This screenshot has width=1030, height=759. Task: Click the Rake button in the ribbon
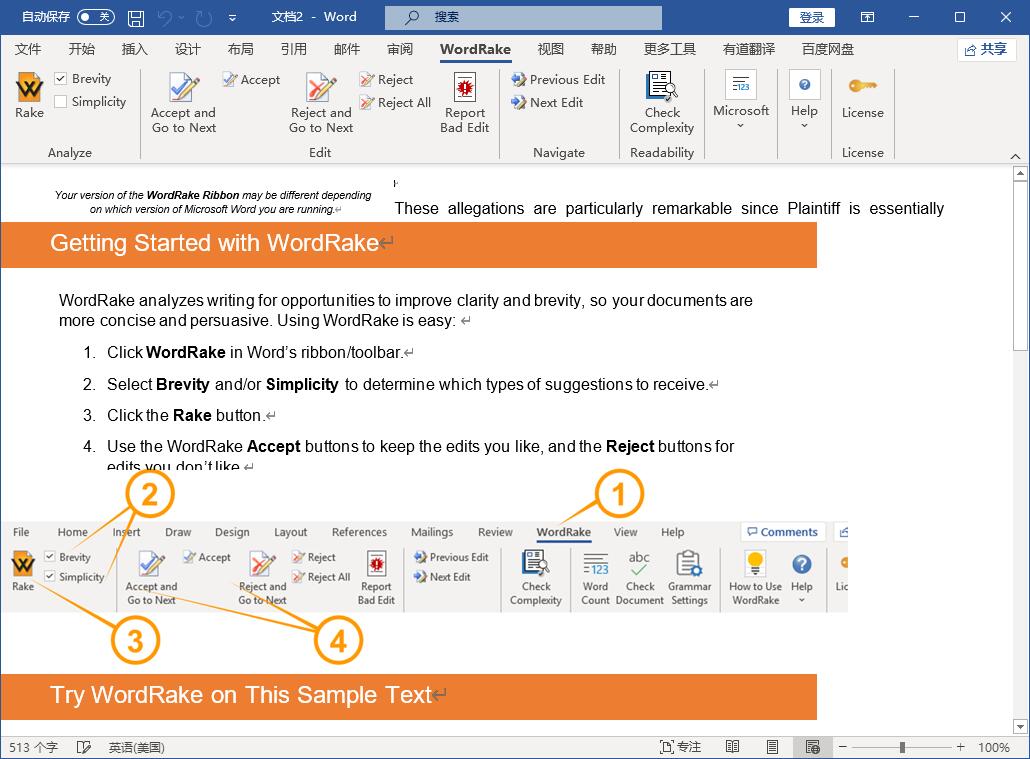coord(30,95)
